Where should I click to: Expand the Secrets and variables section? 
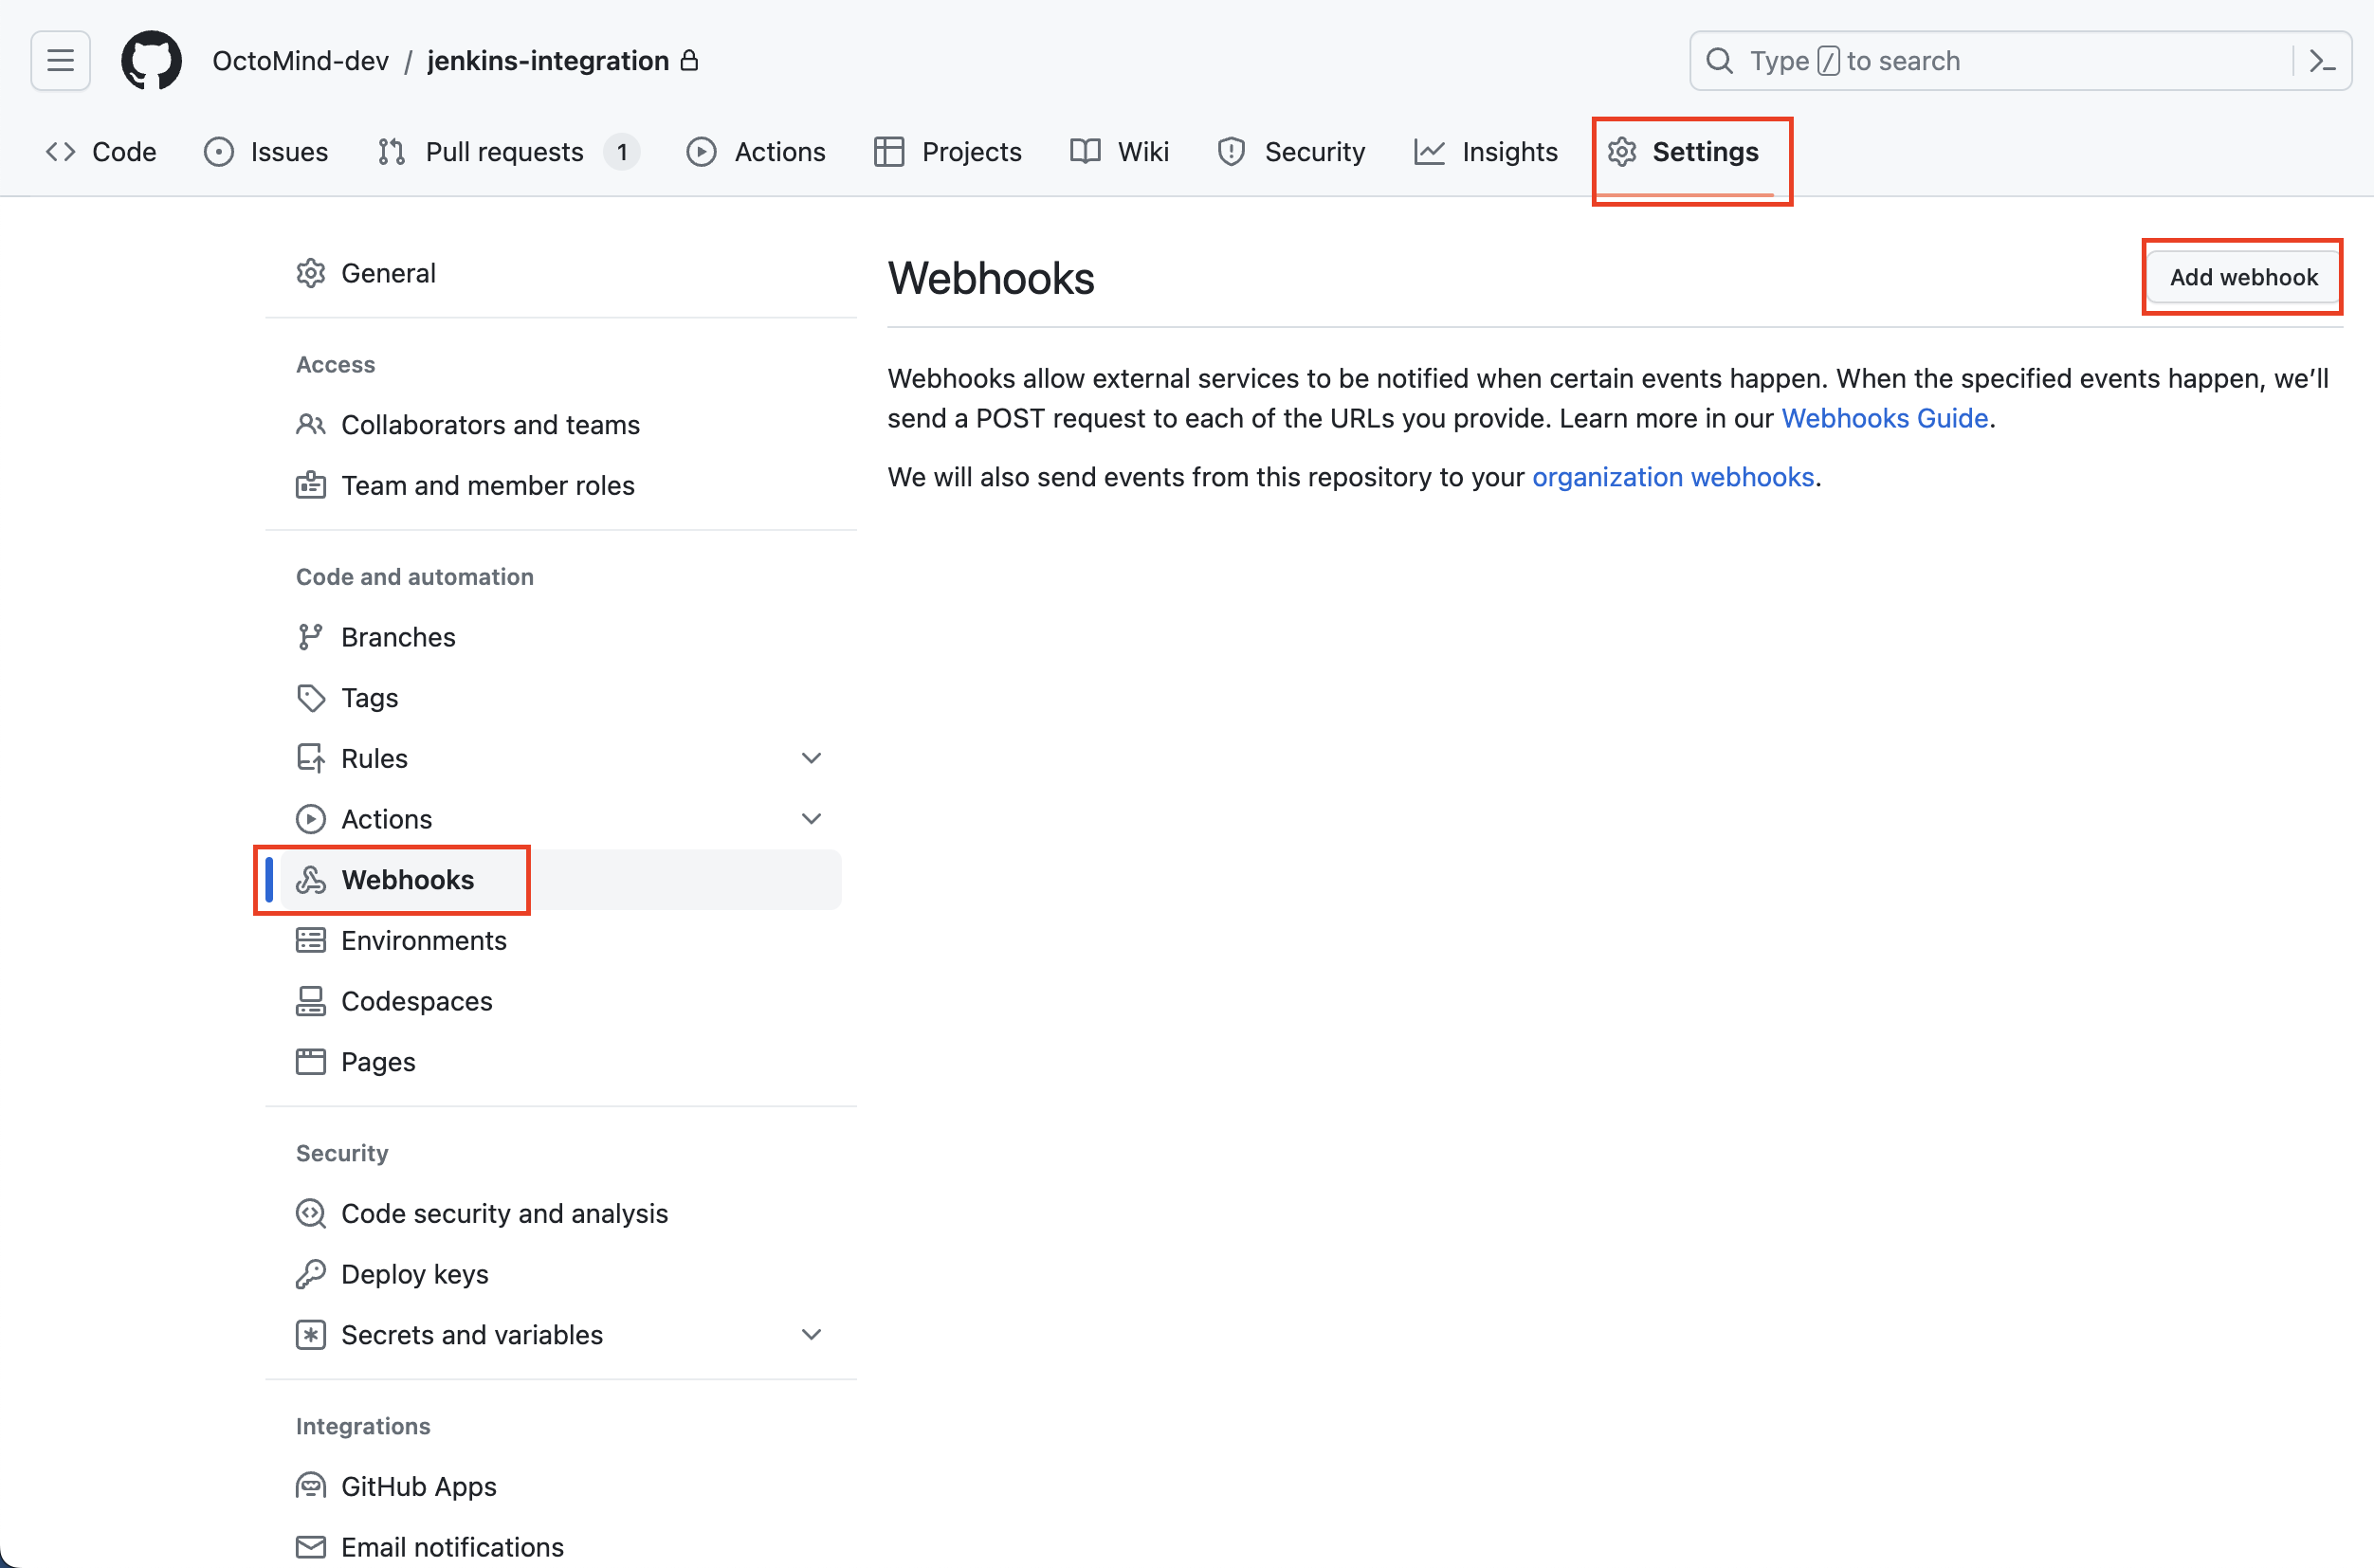[x=811, y=1334]
